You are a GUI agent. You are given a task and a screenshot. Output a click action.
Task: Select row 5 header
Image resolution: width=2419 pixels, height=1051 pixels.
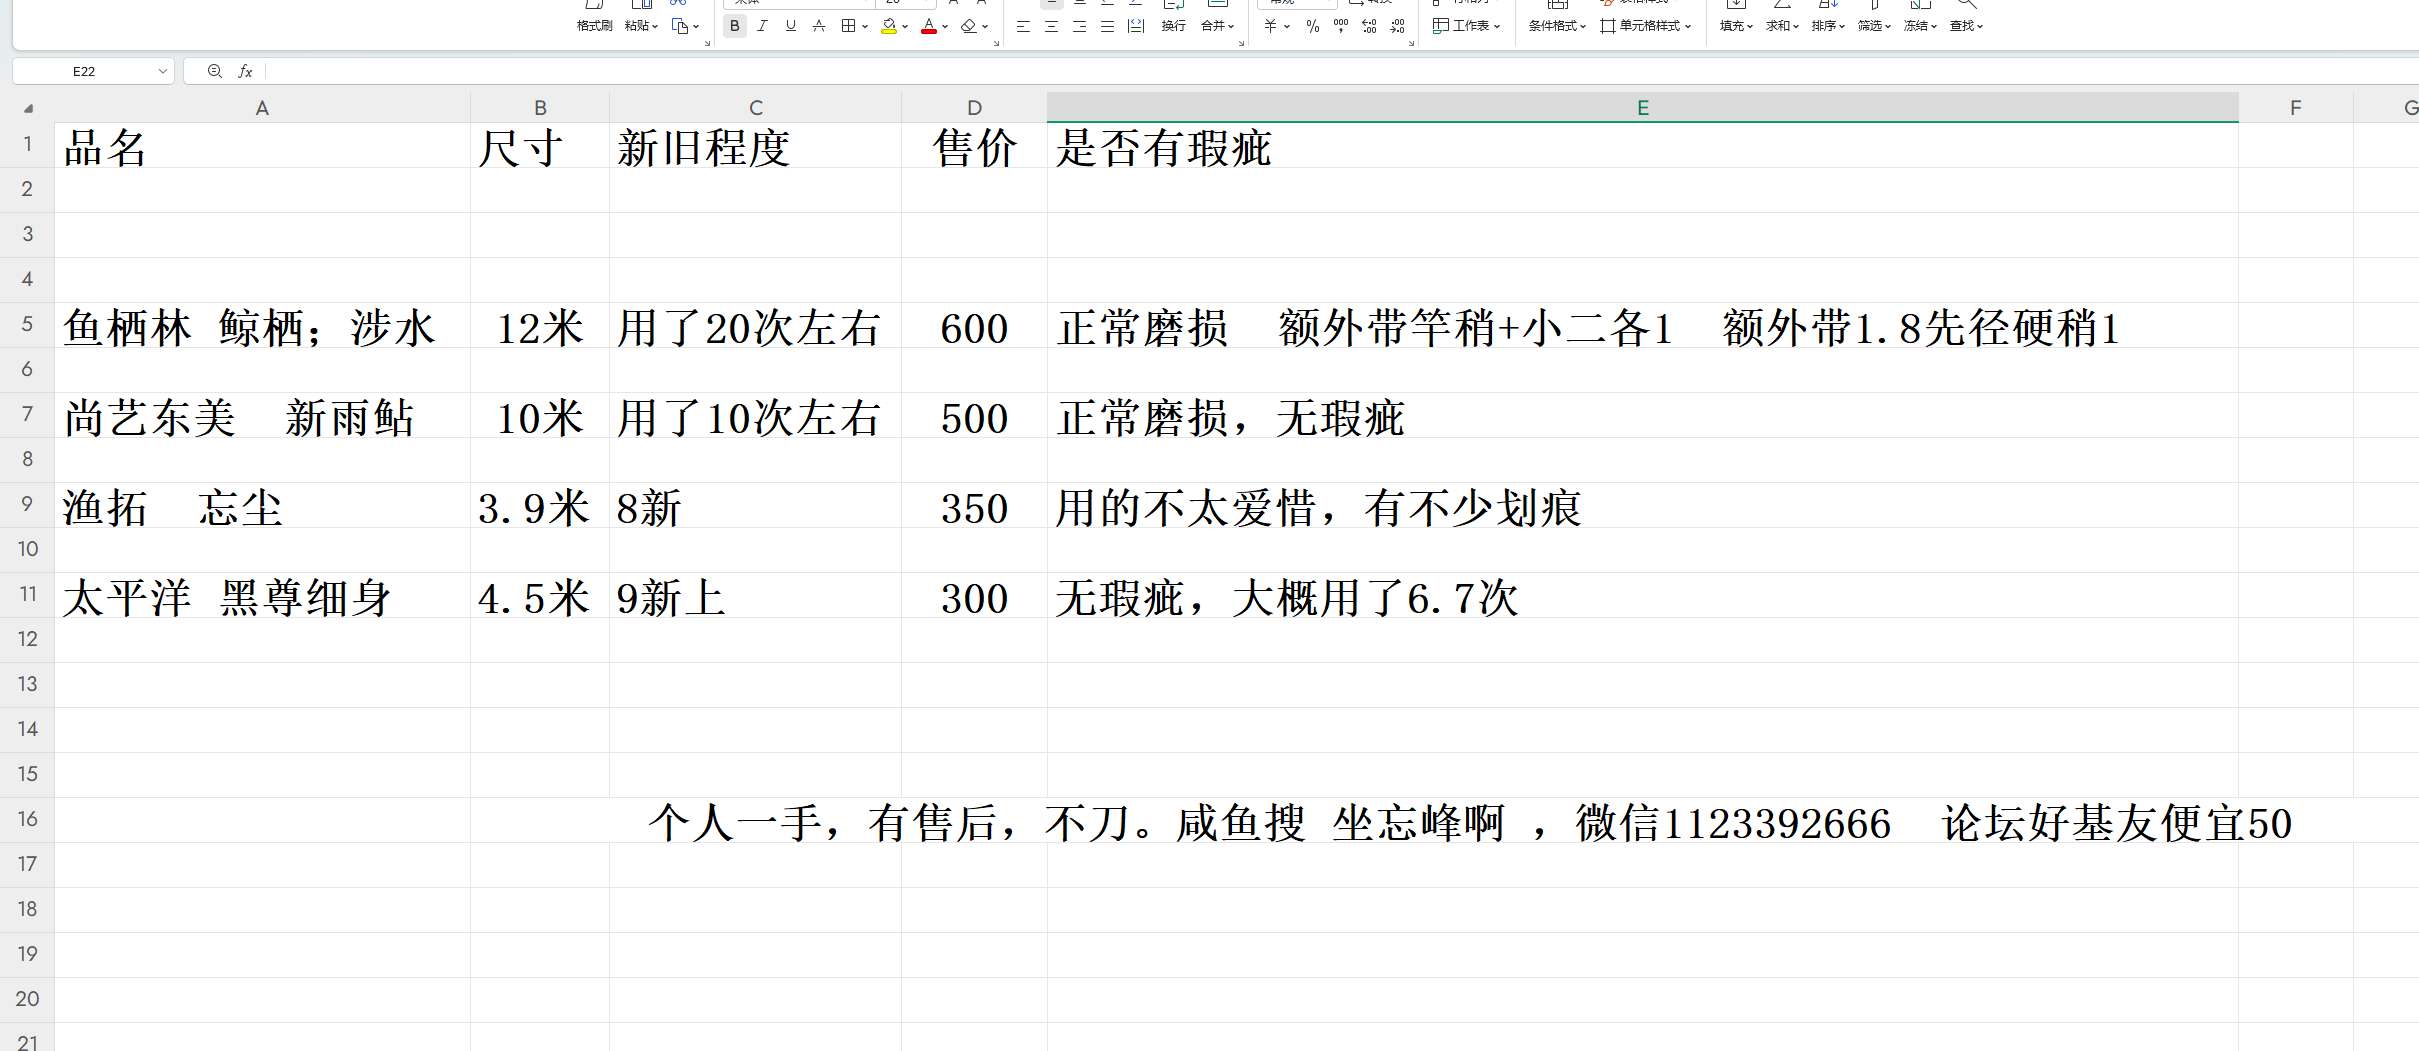27,324
